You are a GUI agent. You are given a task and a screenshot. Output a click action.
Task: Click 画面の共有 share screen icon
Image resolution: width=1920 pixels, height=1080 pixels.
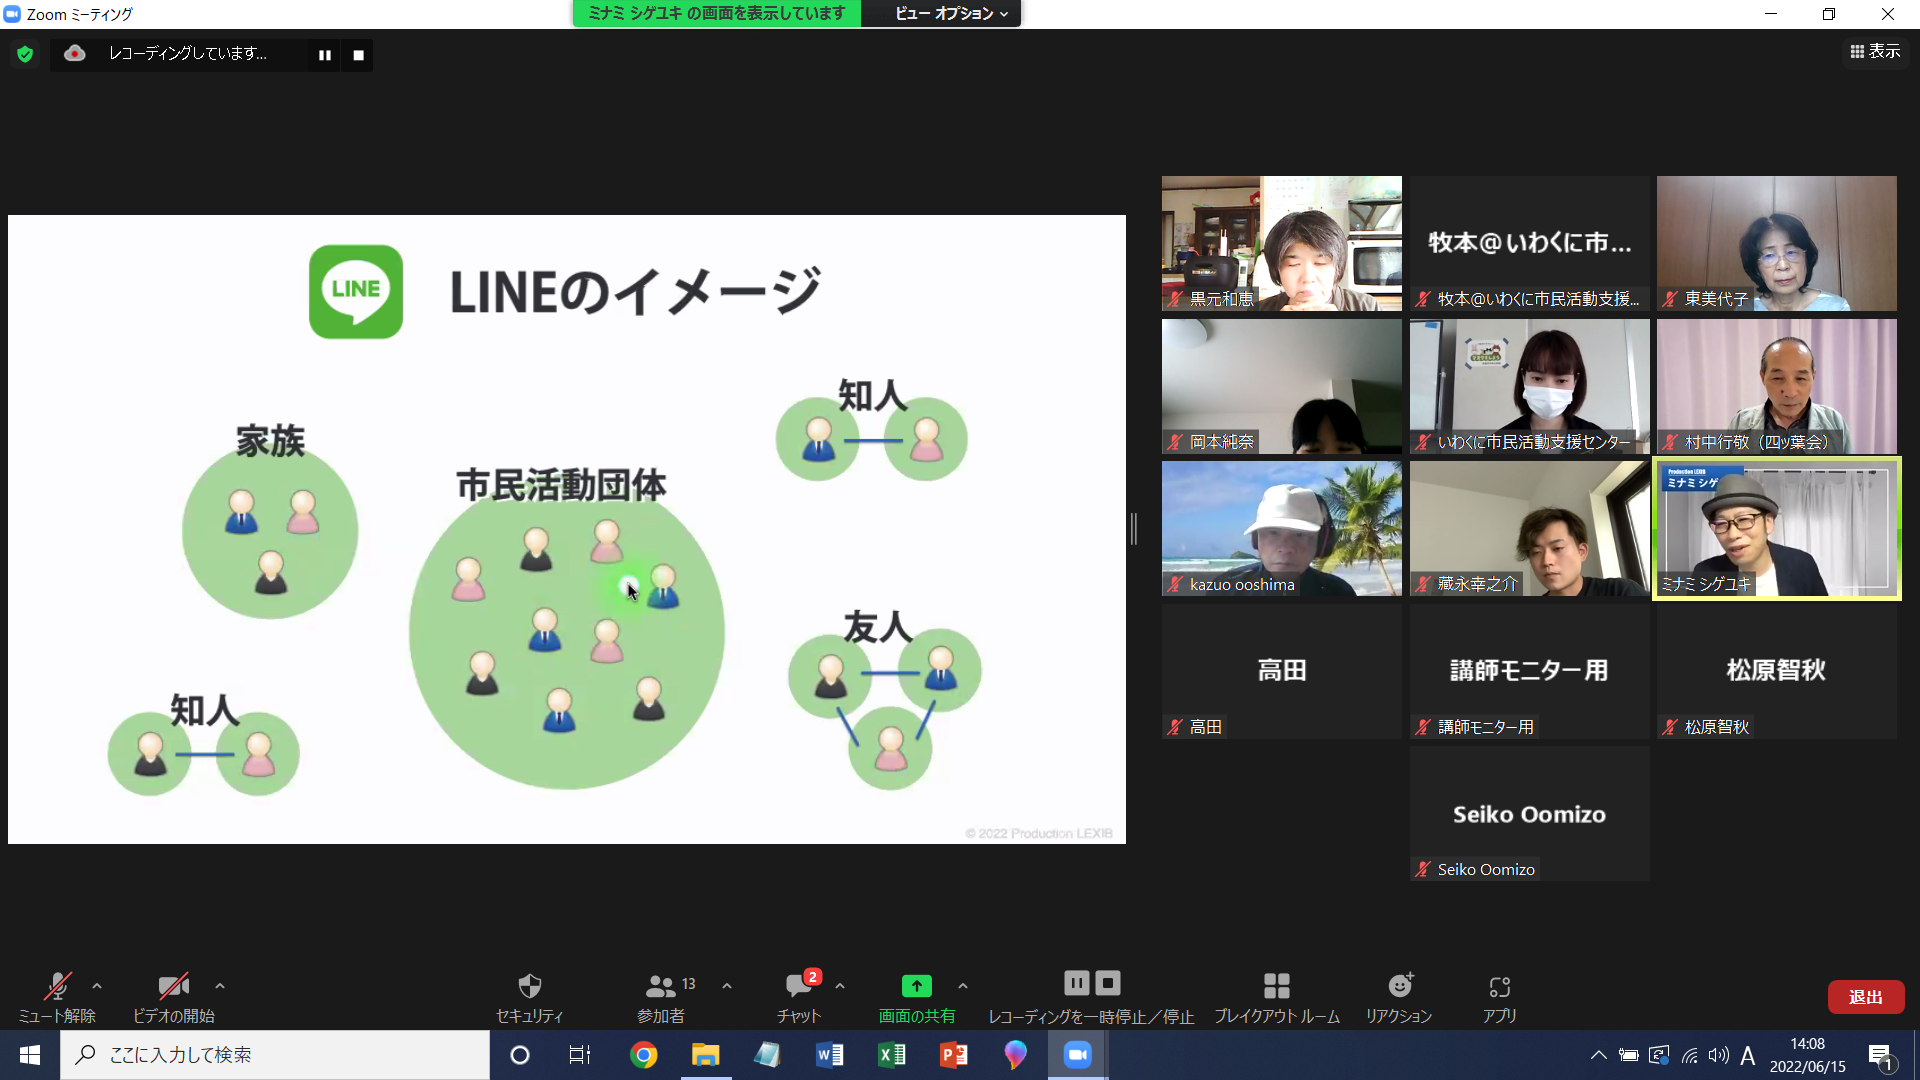pyautogui.click(x=916, y=986)
